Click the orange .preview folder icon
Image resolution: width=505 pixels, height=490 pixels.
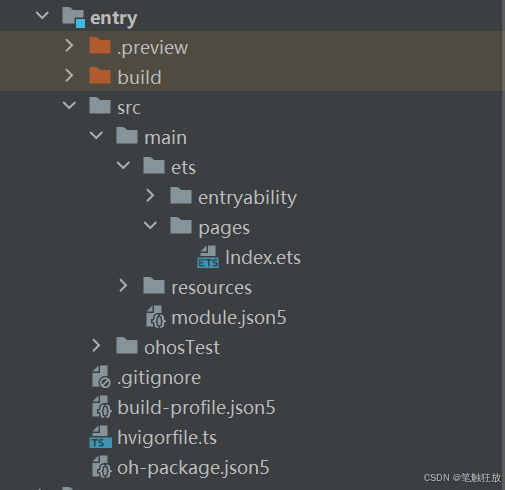tap(100, 46)
